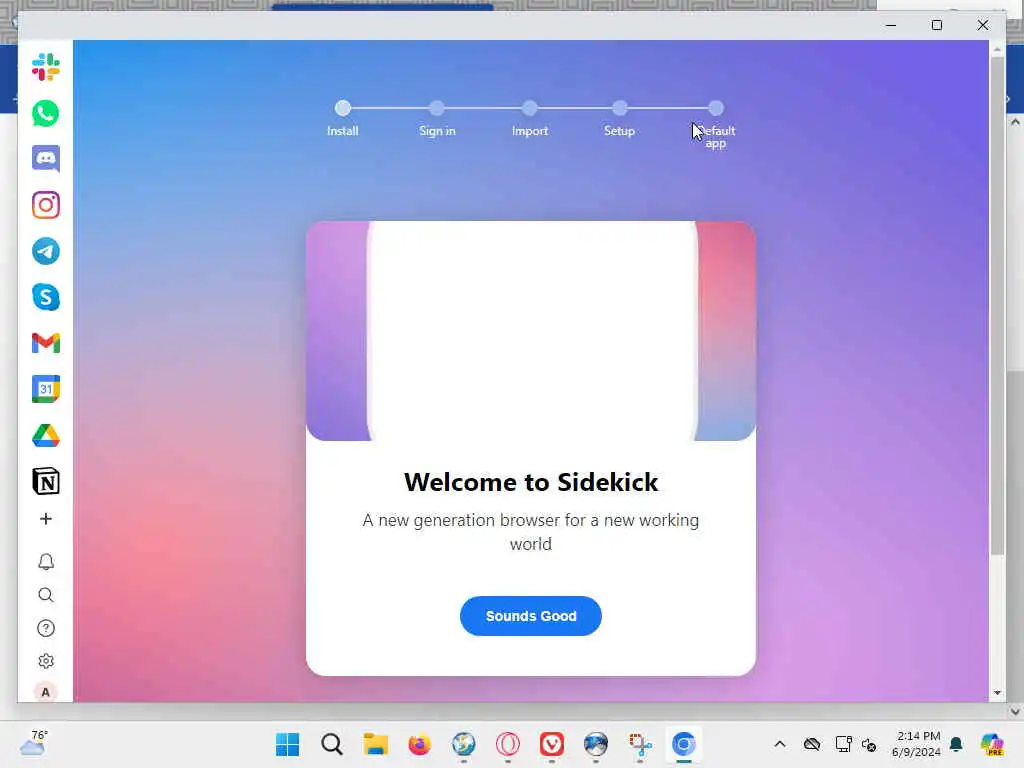
Task: Select the Default app step marker
Action: [x=716, y=108]
